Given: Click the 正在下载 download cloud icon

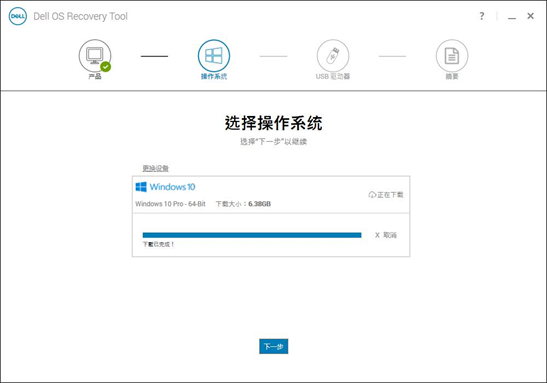Looking at the screenshot, I should coord(372,195).
